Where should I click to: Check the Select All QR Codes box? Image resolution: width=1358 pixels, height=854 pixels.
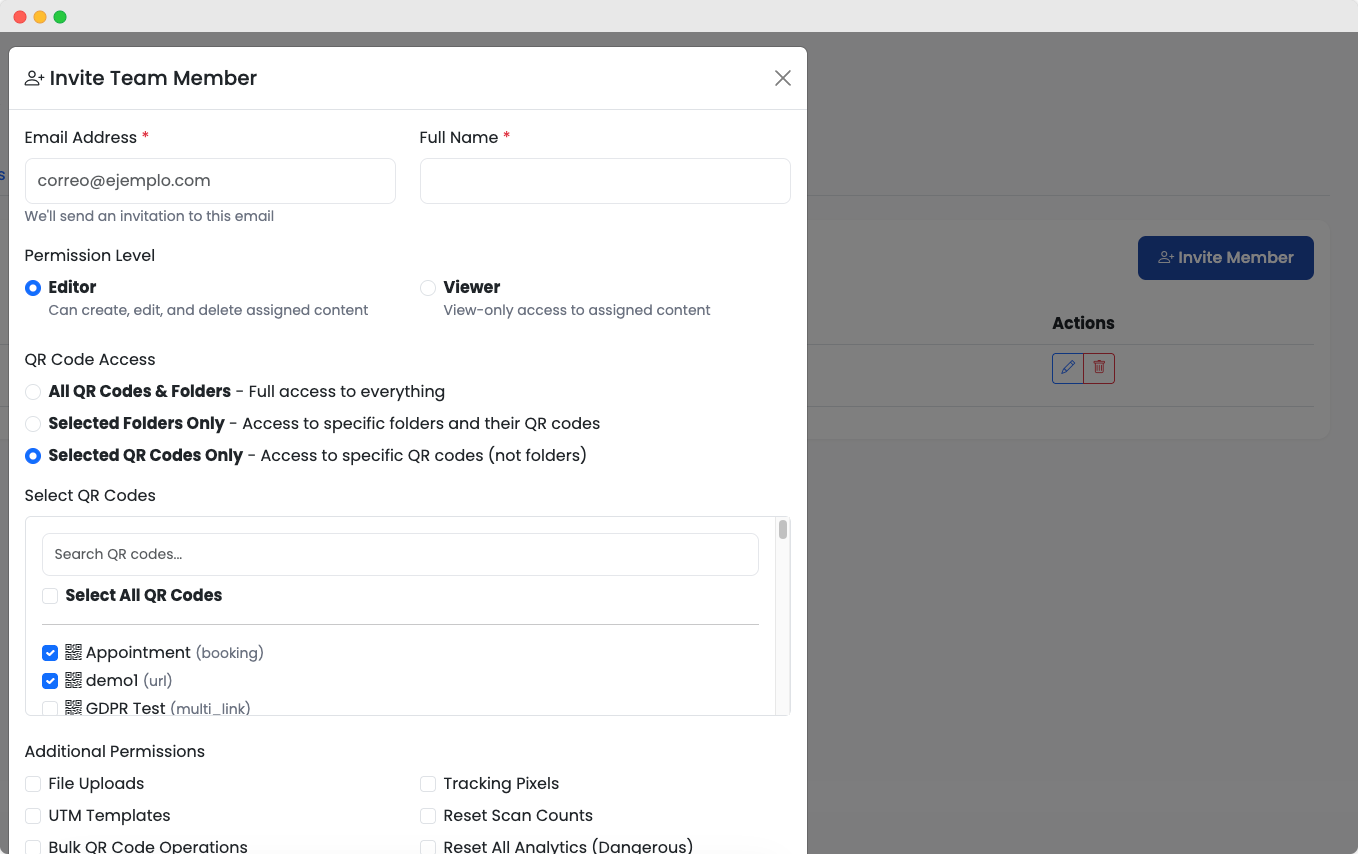point(50,596)
